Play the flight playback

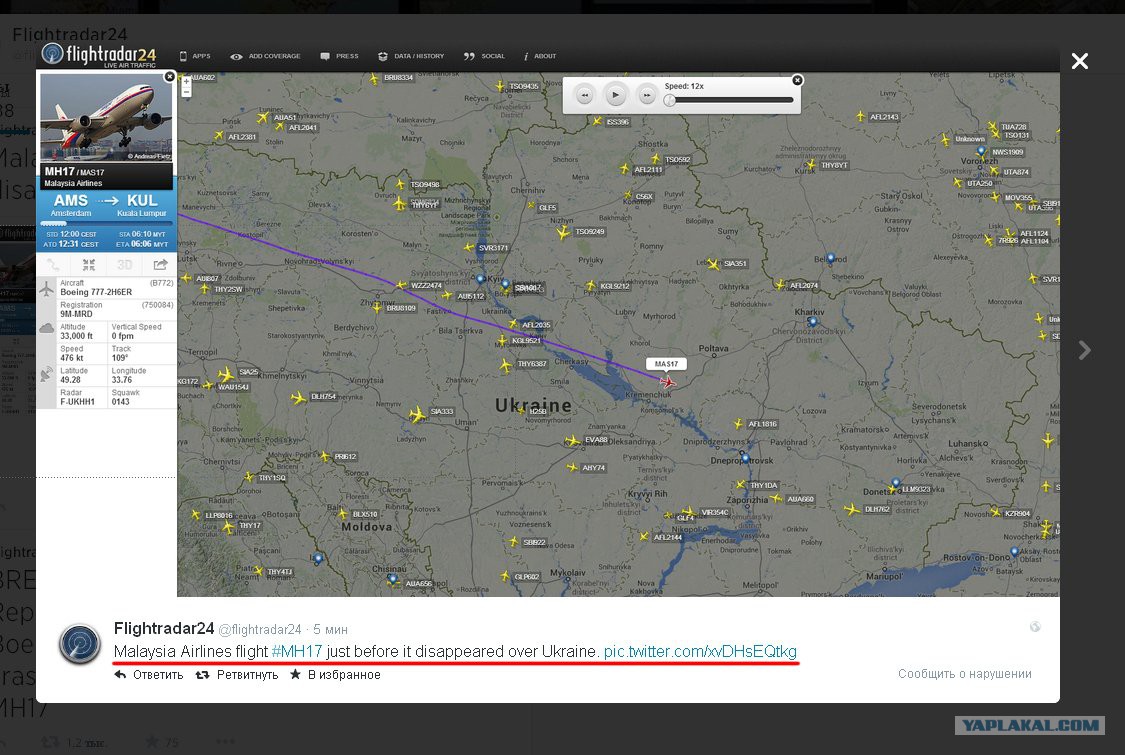tap(615, 95)
